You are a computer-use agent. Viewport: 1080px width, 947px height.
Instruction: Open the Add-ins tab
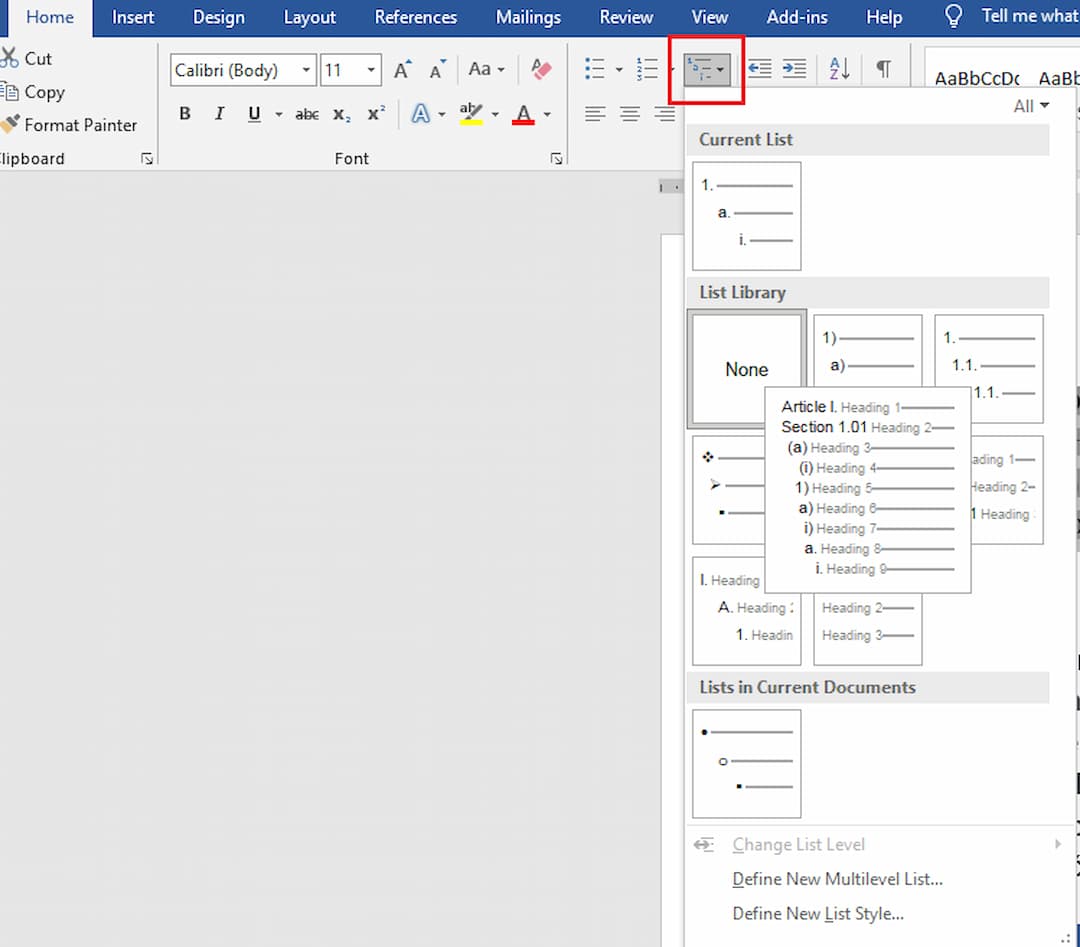click(x=797, y=17)
